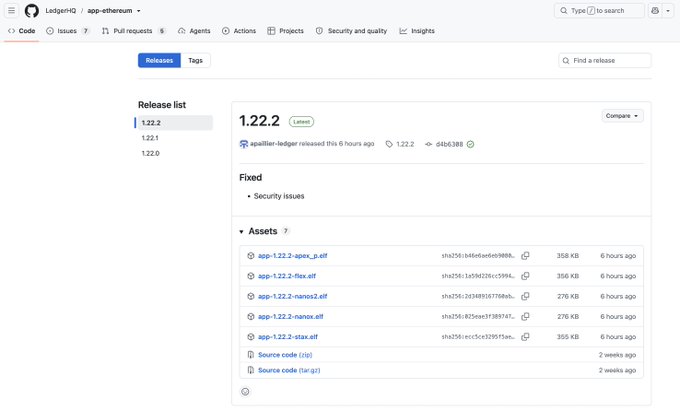The image size is (680, 411).
Task: Copy sha256 for nanox.elf asset
Action: (525, 316)
